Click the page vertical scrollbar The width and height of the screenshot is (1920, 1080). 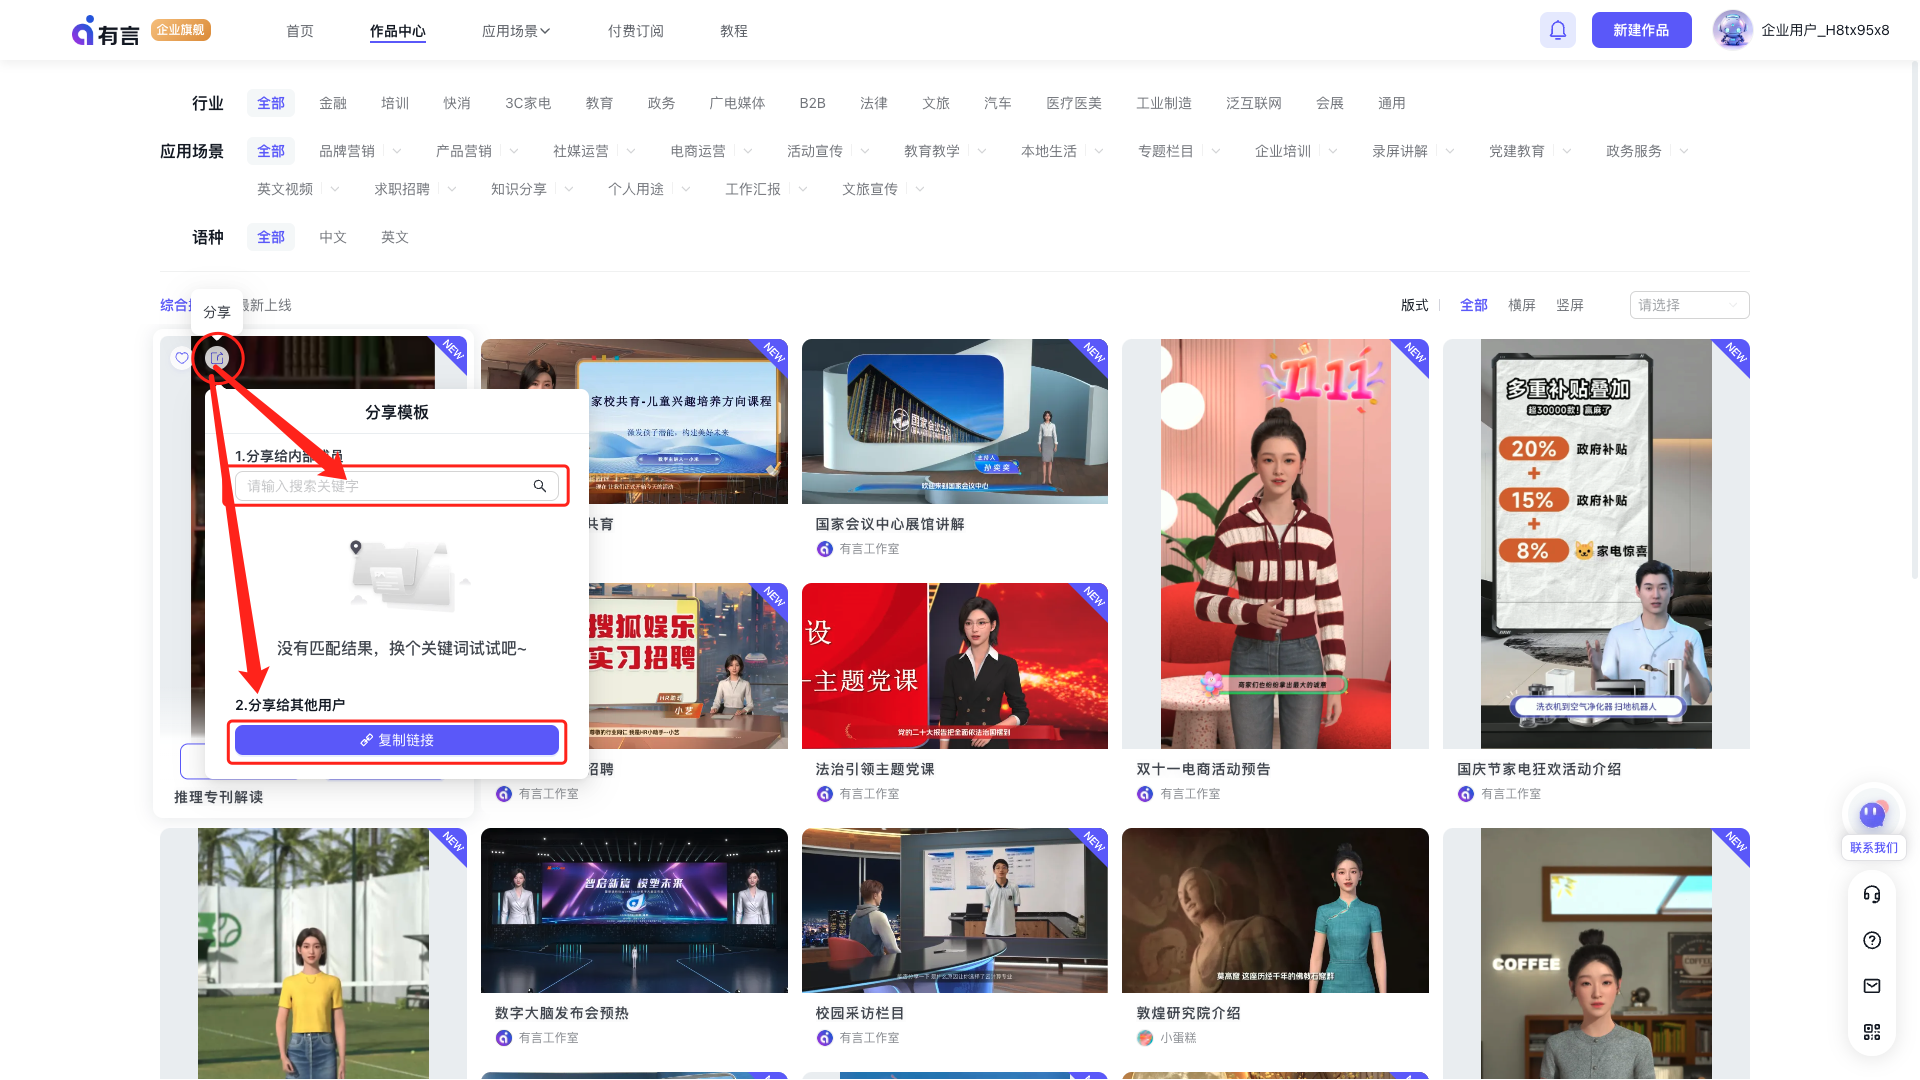1915,320
